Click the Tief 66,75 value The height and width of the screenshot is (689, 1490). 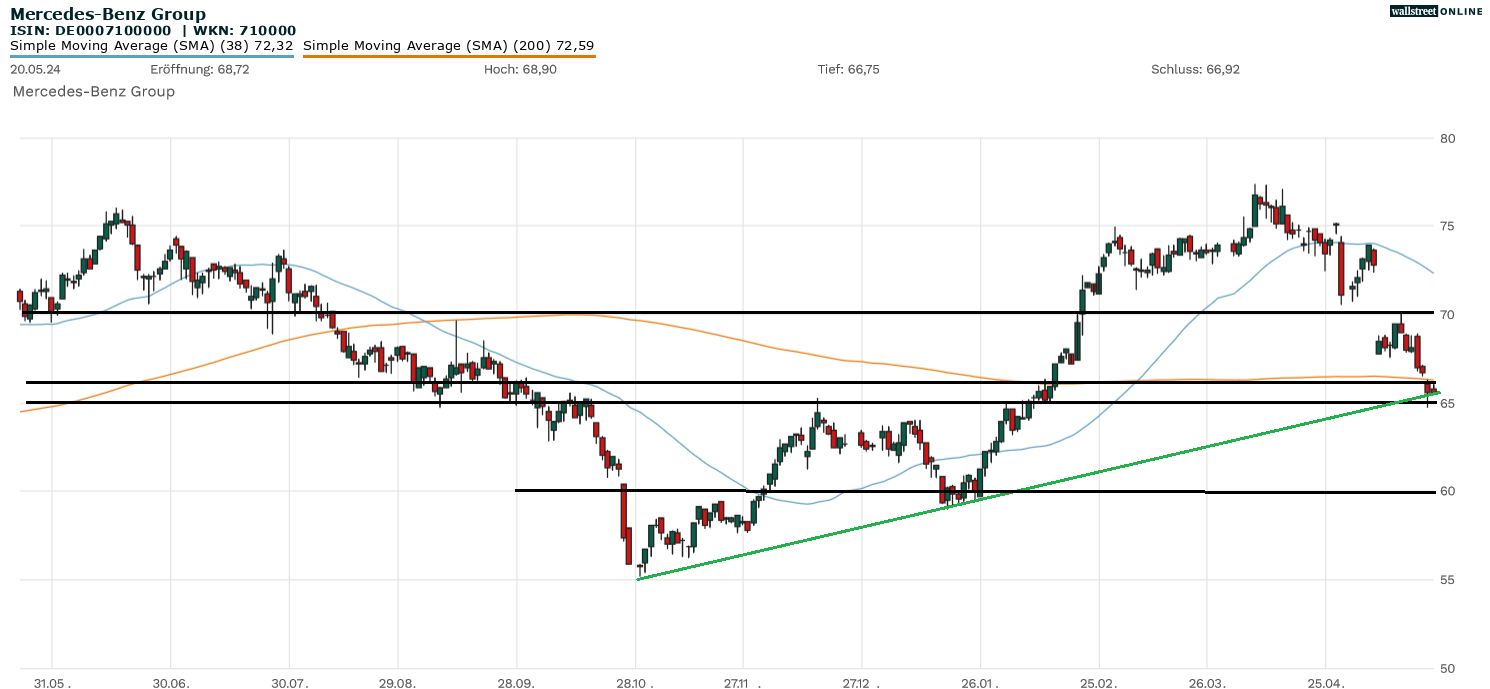click(848, 69)
